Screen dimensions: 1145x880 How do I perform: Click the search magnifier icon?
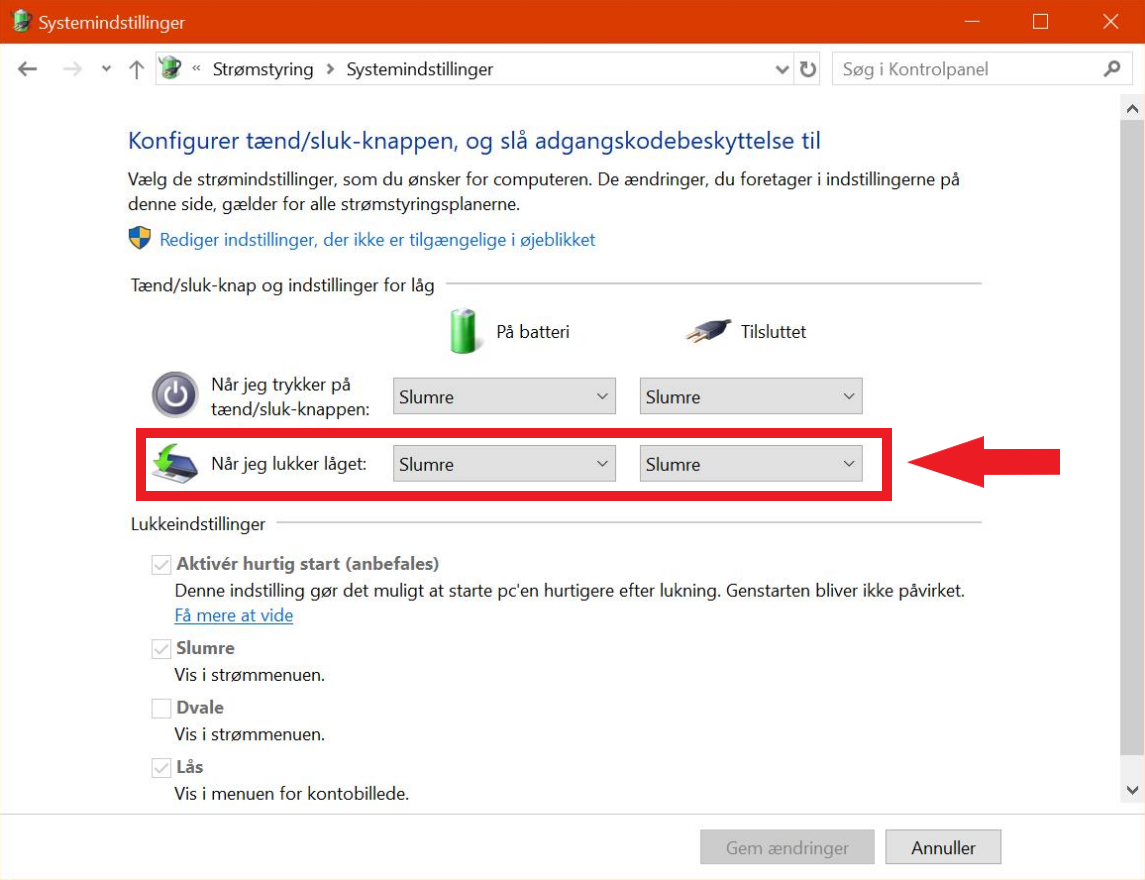(1112, 69)
